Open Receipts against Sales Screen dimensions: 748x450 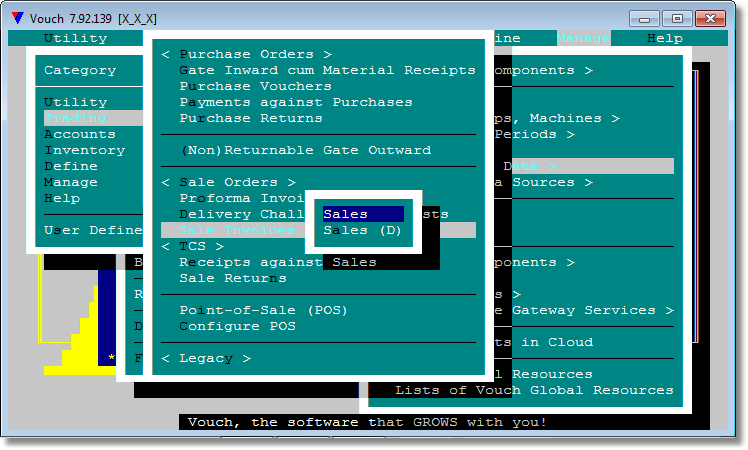click(278, 262)
